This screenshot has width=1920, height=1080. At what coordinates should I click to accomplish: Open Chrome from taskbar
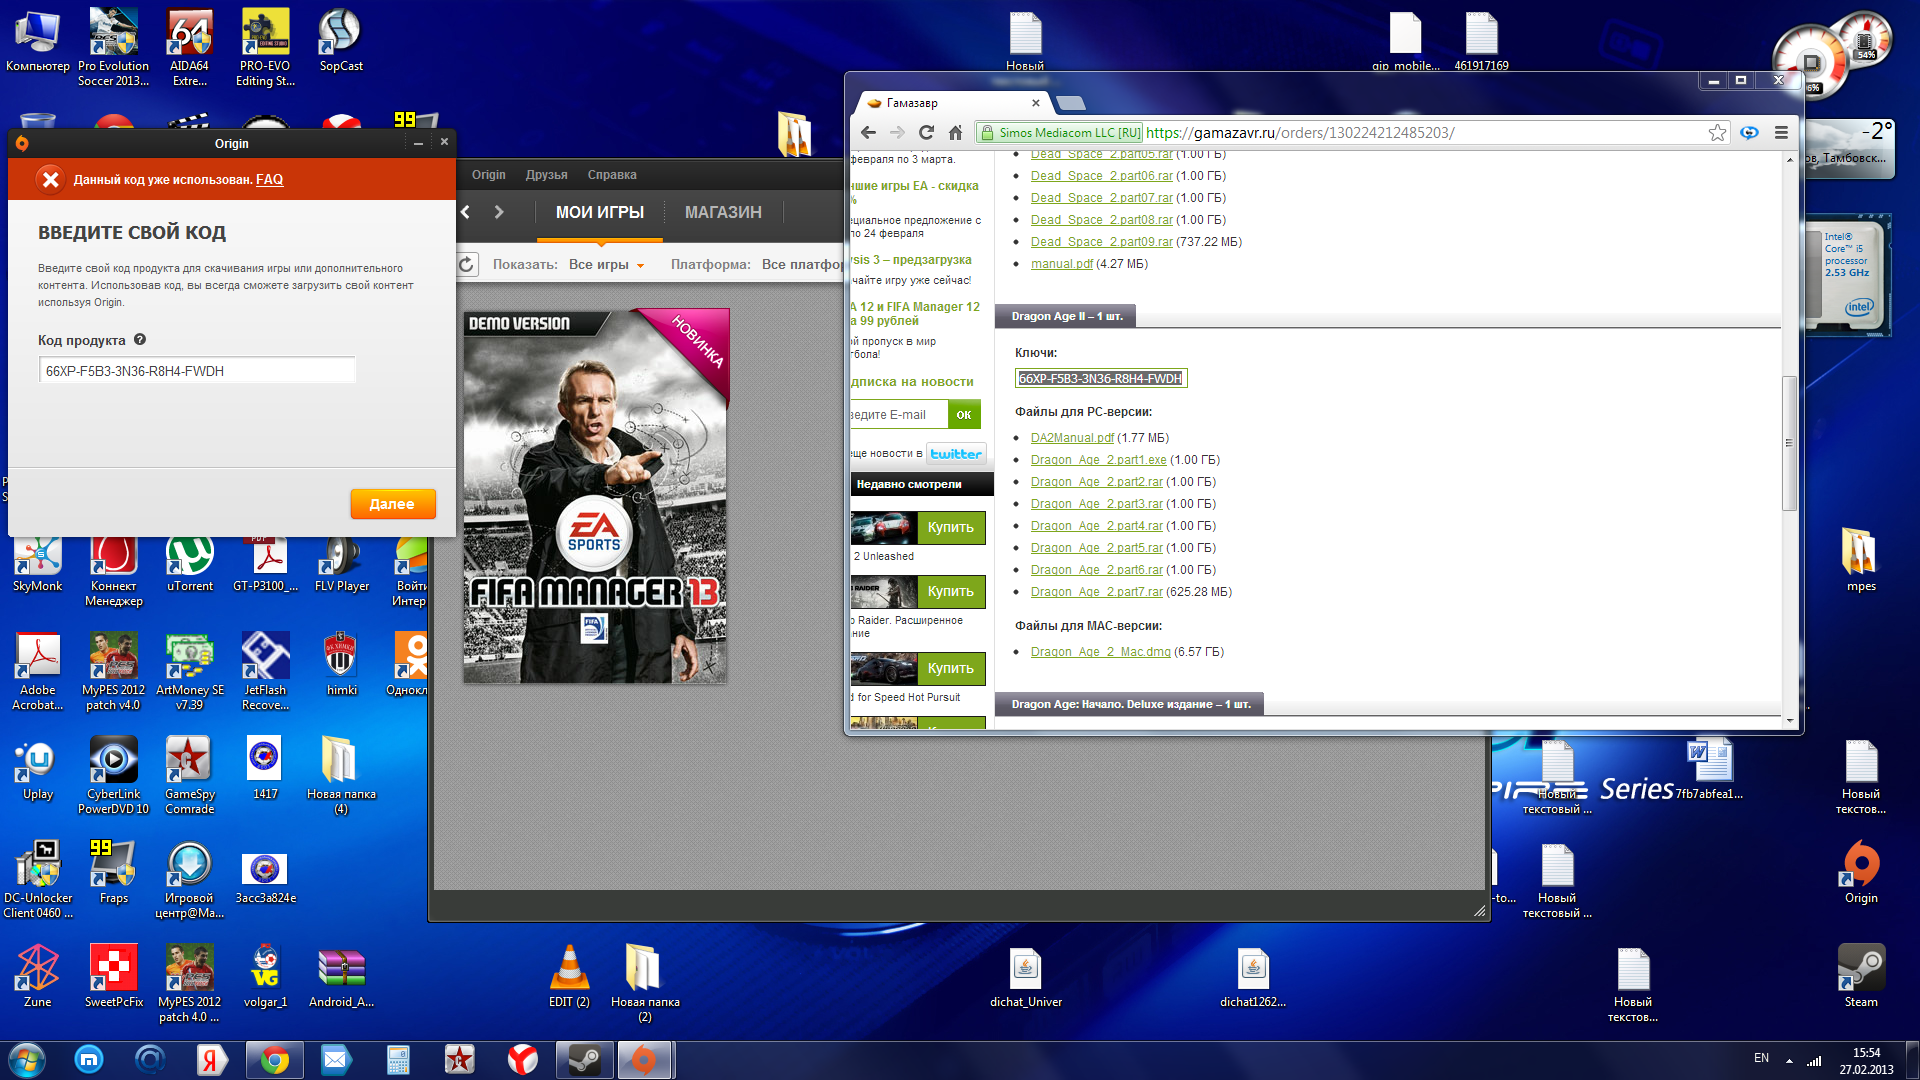click(274, 1060)
